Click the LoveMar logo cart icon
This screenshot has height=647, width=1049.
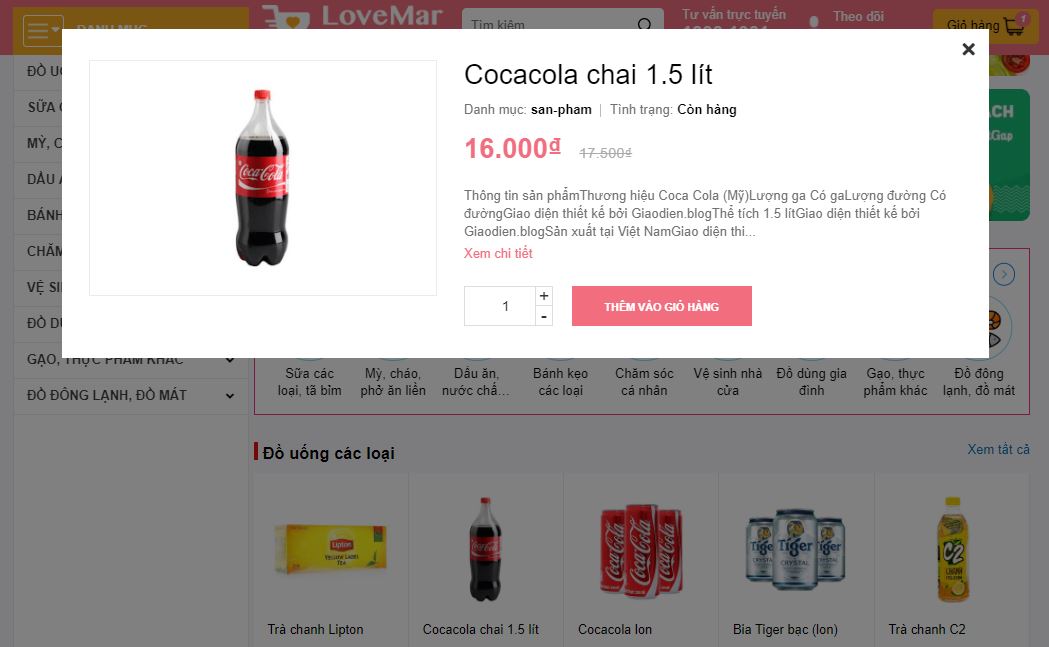pos(284,17)
